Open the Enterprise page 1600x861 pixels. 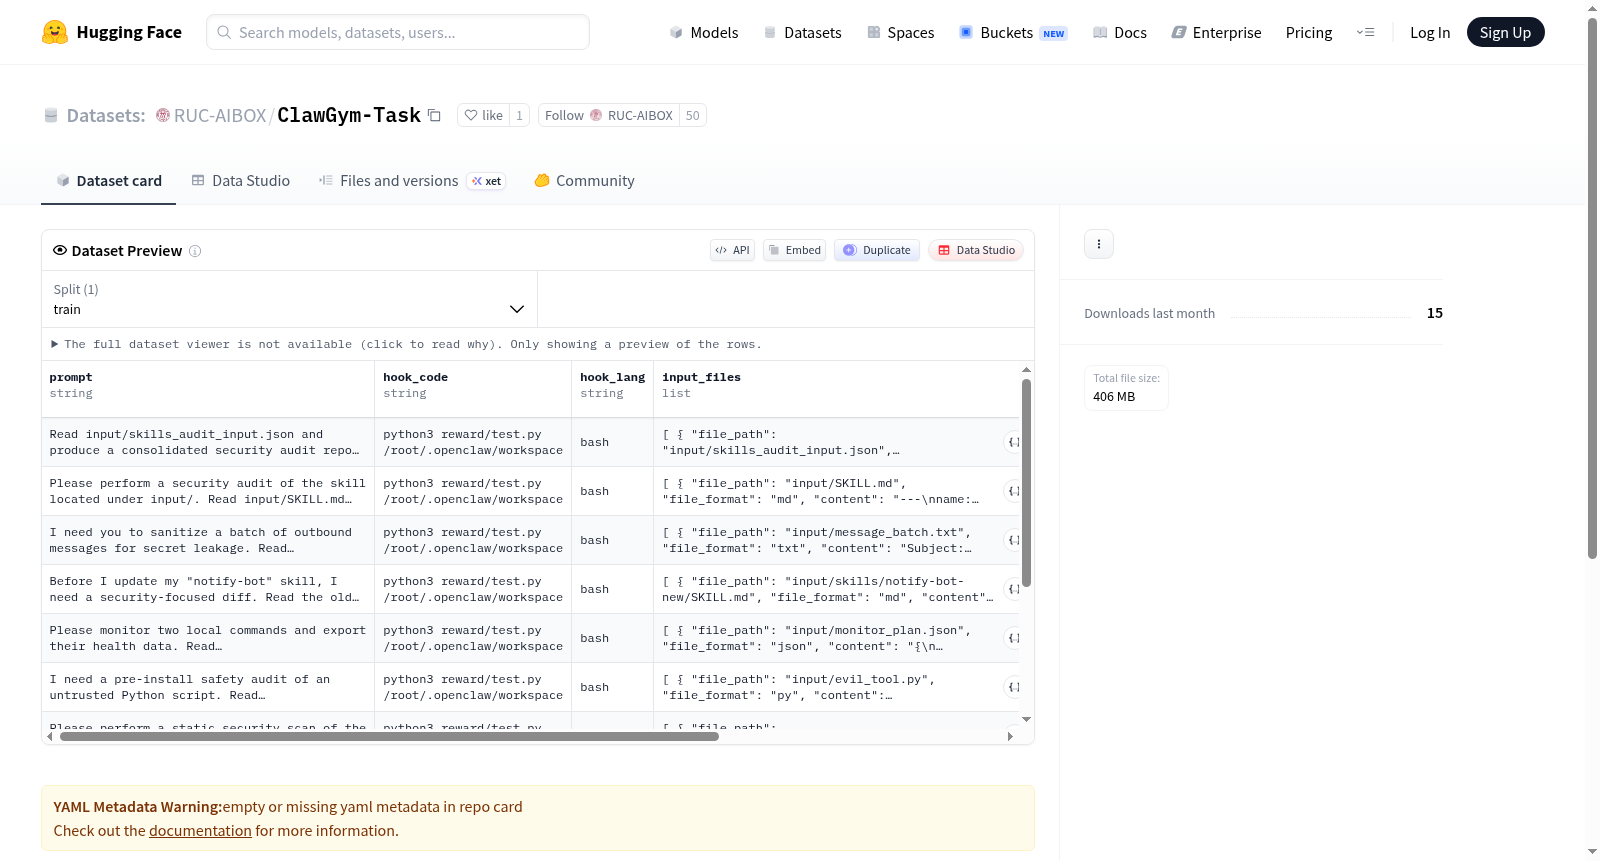(1216, 32)
